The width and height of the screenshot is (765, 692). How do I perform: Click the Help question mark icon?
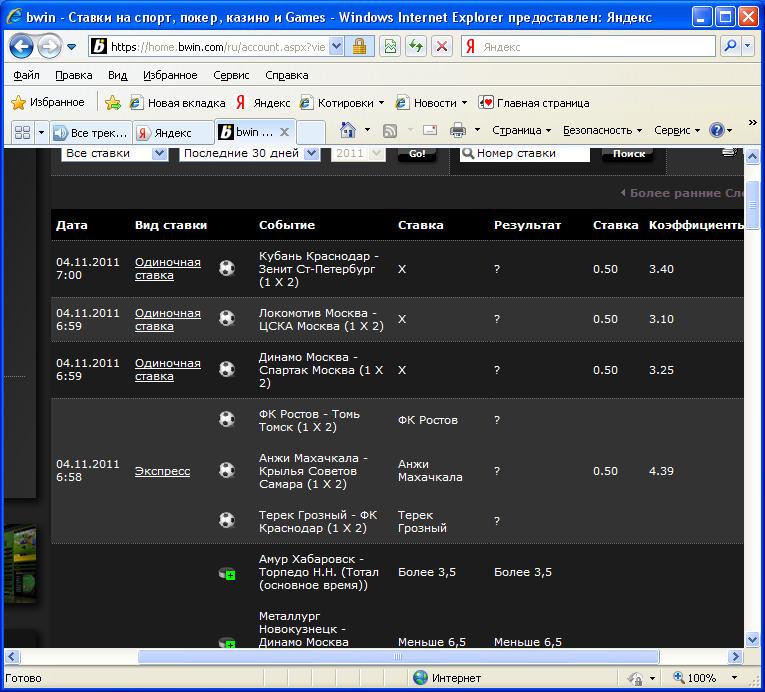click(x=717, y=130)
